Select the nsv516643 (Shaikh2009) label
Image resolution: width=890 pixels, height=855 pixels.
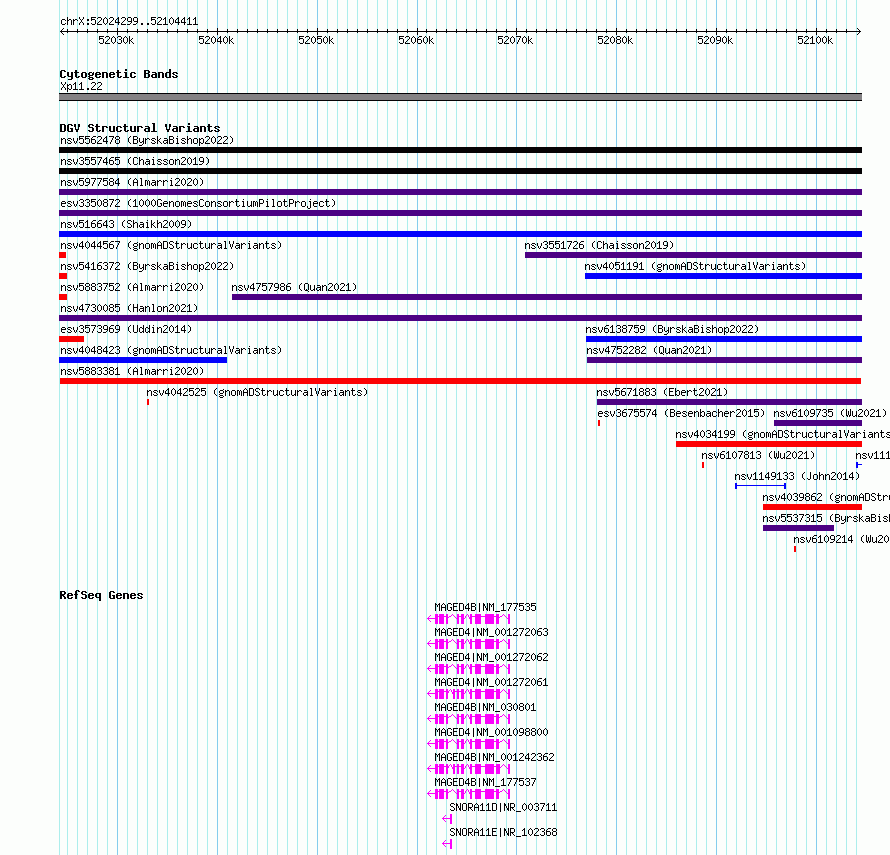click(x=126, y=224)
